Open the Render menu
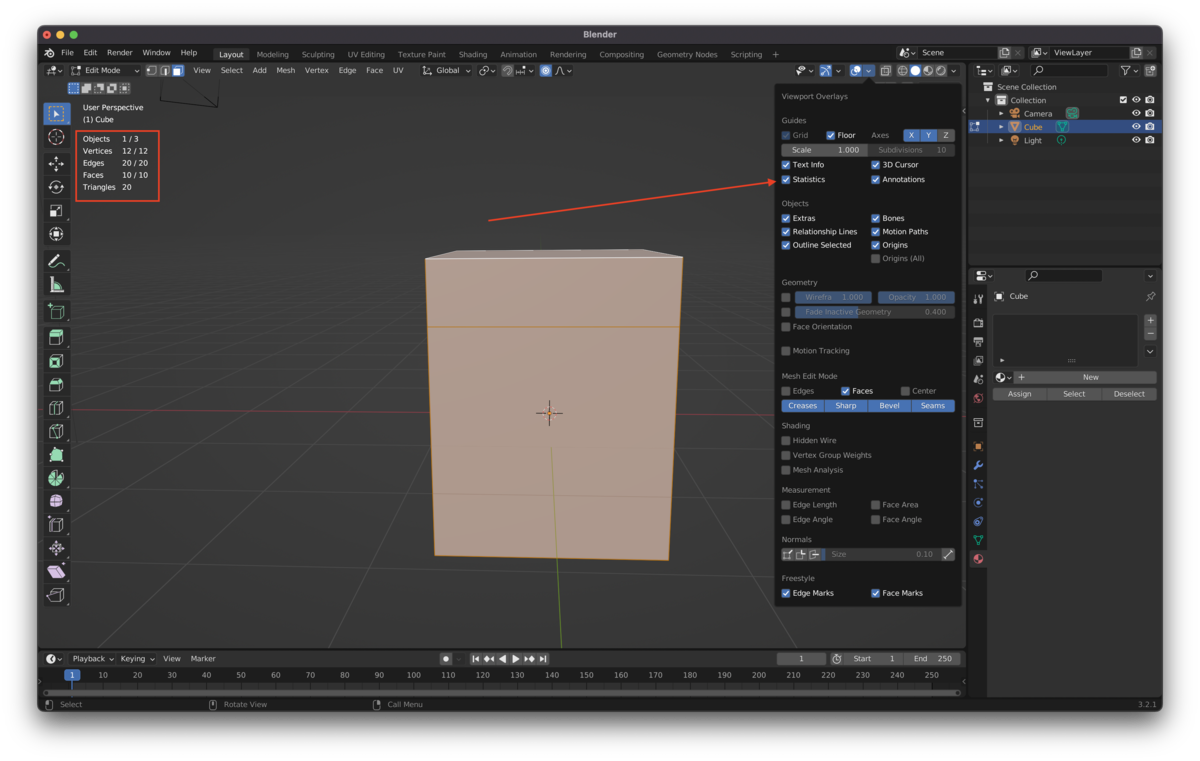 [x=119, y=52]
